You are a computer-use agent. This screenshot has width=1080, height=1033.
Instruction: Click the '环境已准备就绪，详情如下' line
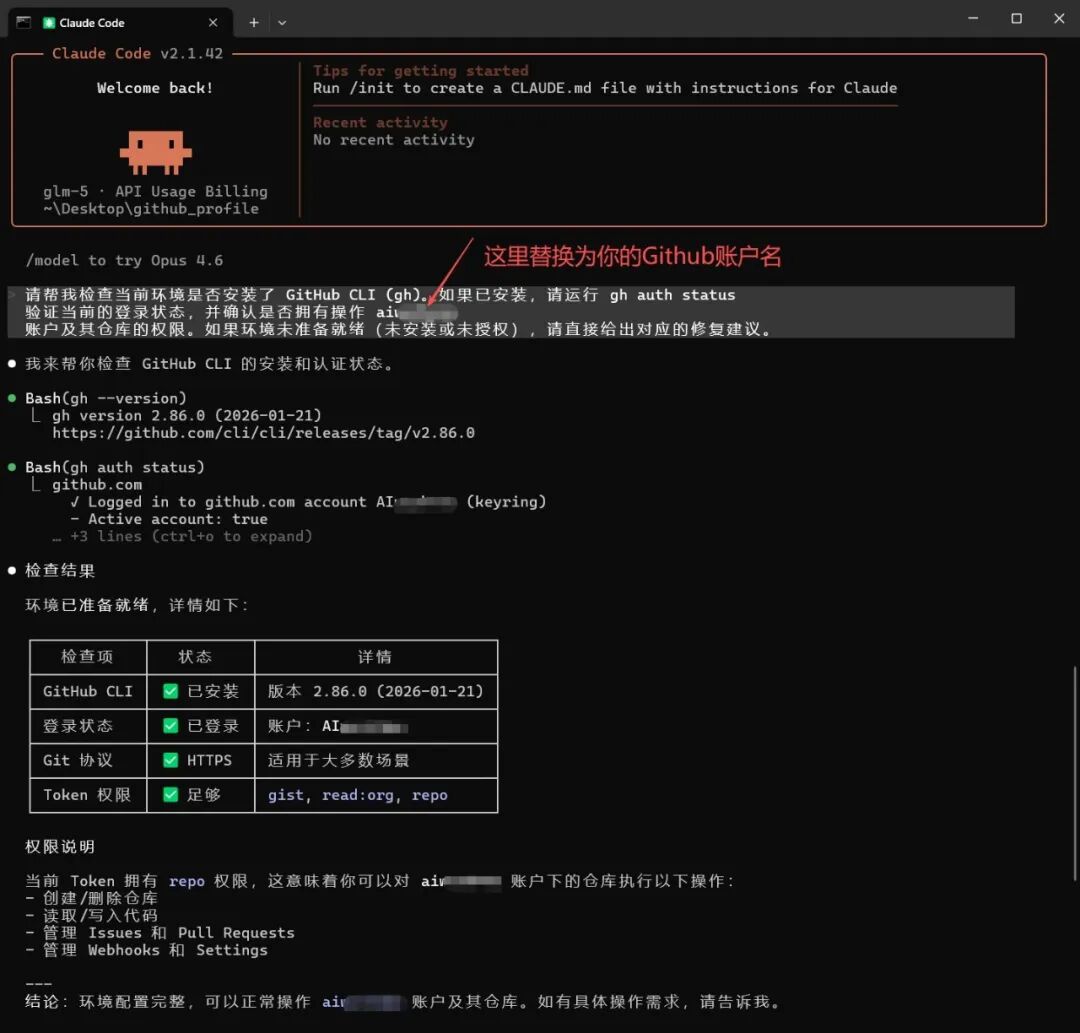pos(136,605)
